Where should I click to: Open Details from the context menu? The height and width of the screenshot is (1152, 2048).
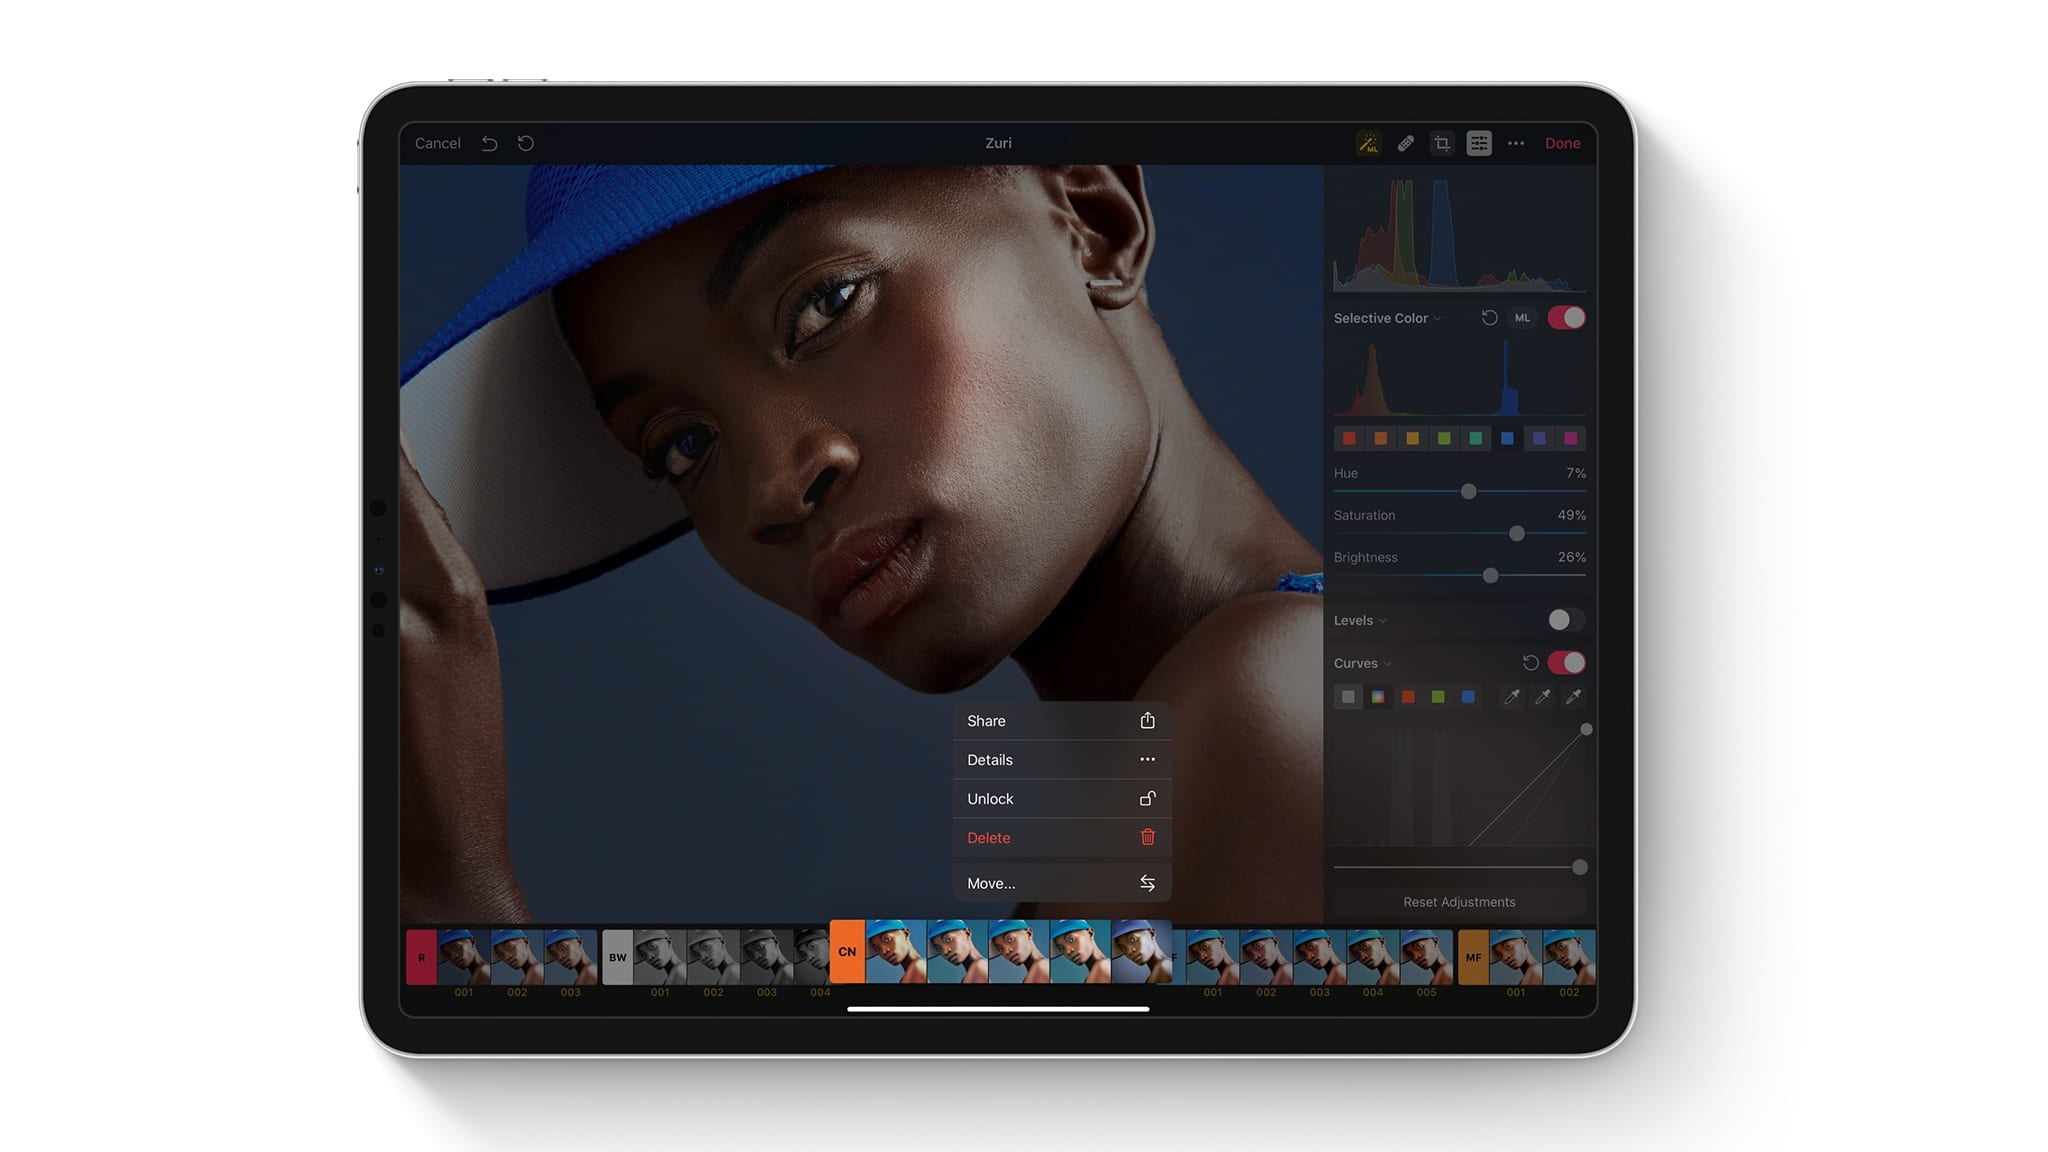tap(1062, 760)
